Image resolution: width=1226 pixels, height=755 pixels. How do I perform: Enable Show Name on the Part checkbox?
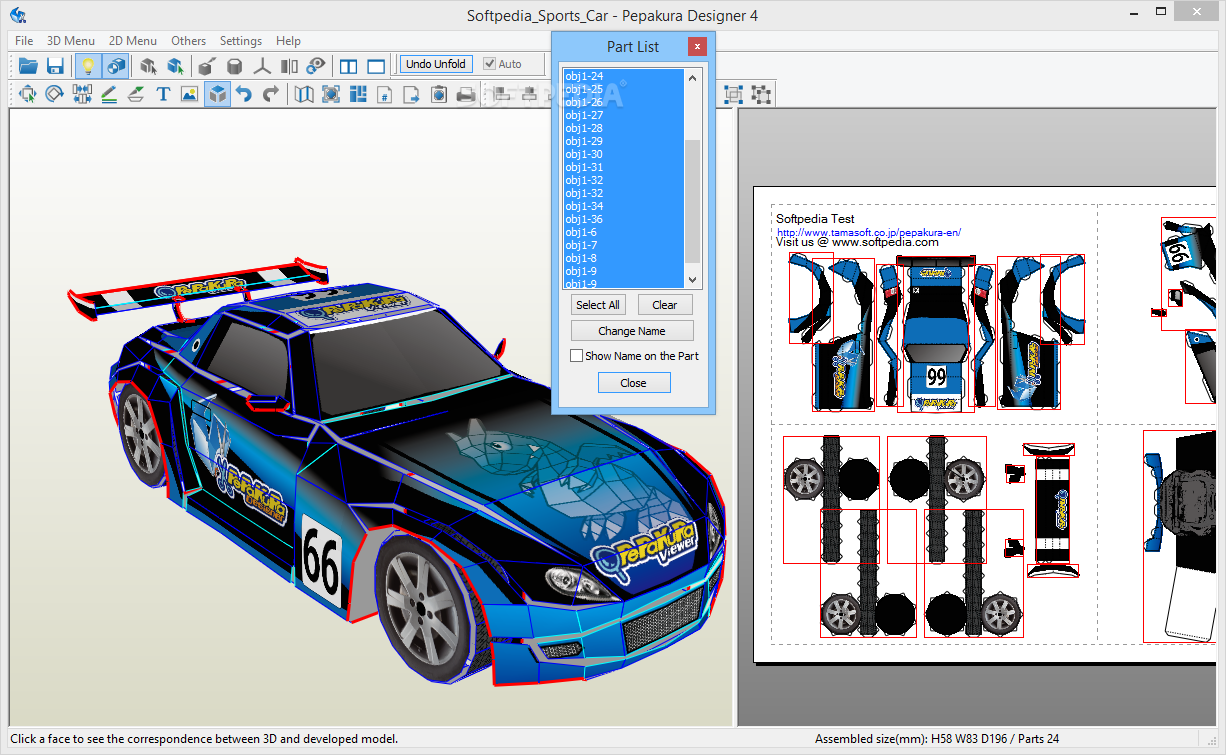point(576,356)
